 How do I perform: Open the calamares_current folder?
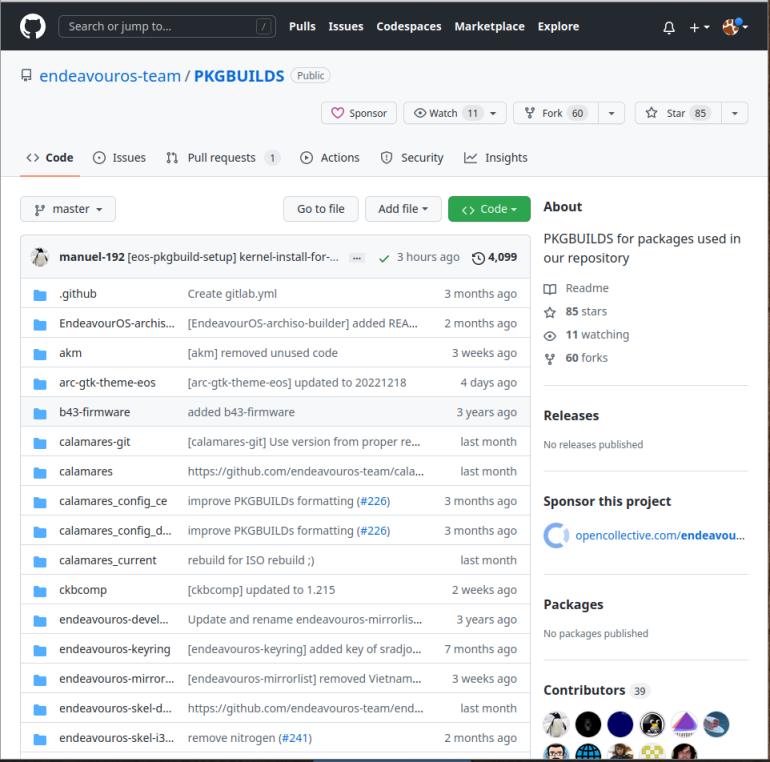pos(108,560)
